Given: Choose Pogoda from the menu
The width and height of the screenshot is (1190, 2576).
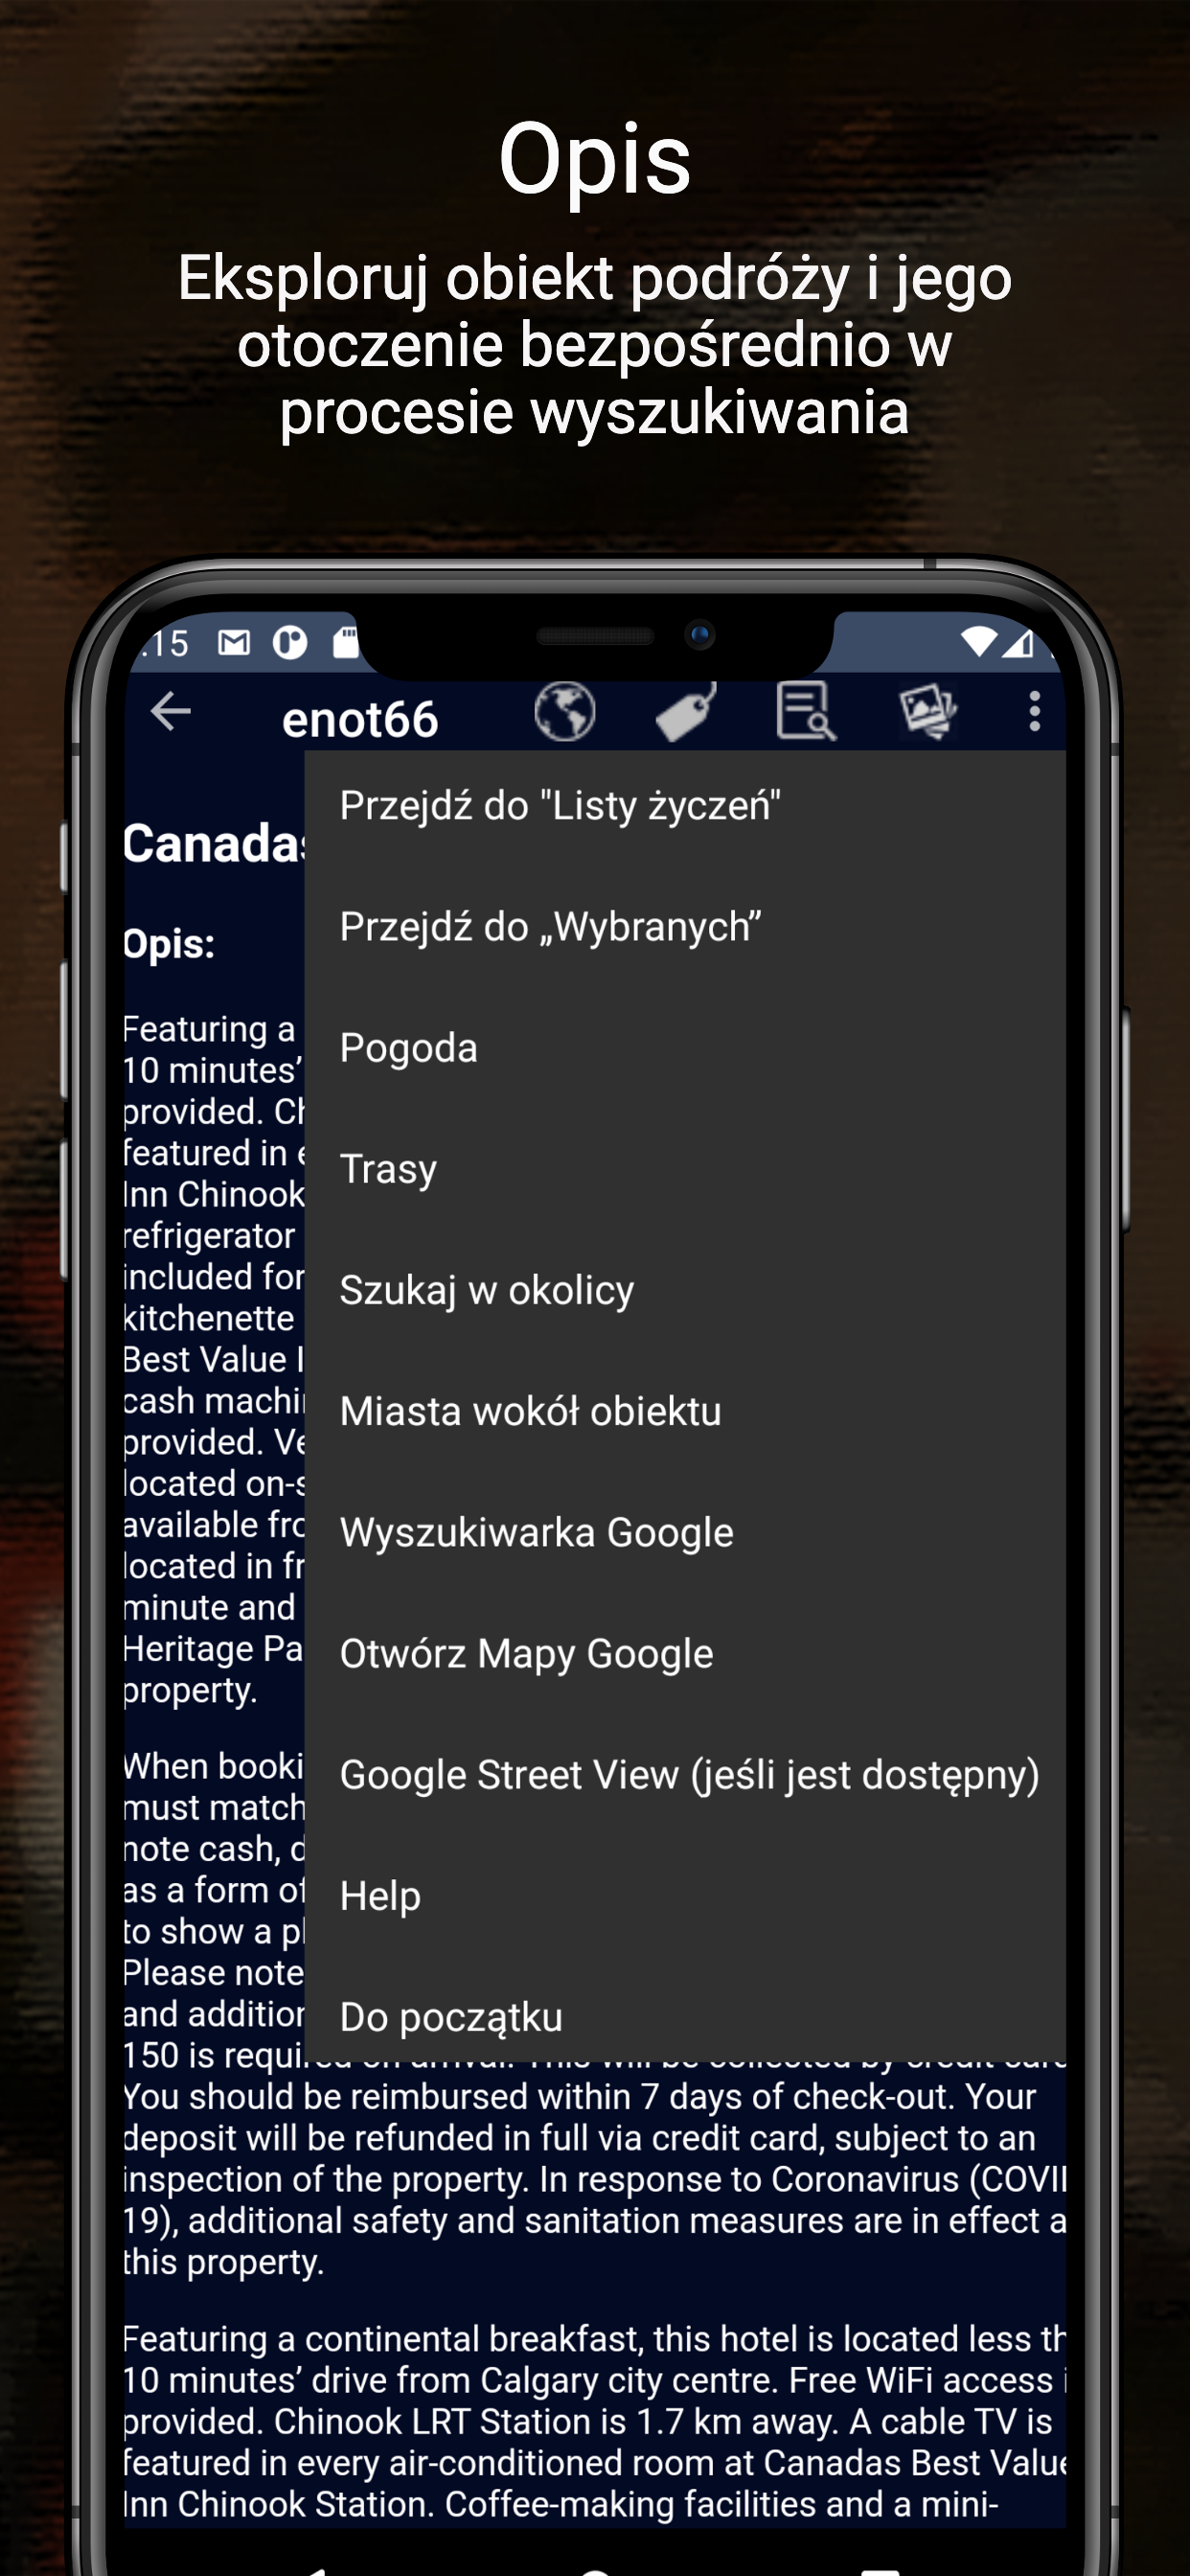Looking at the screenshot, I should pos(685,1048).
